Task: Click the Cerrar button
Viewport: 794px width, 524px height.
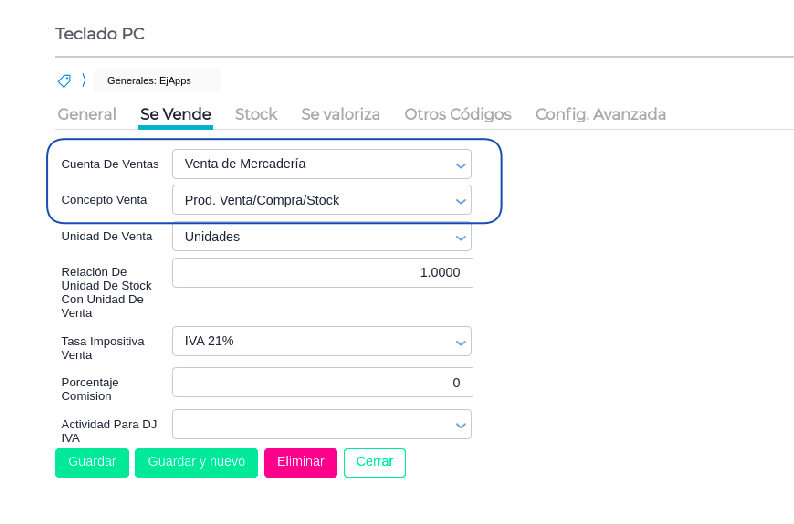Action: click(375, 462)
